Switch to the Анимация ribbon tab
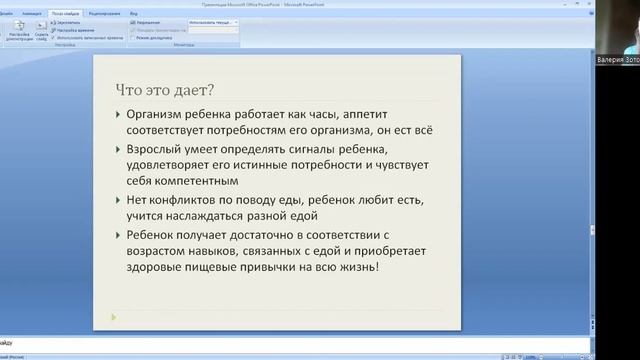Screen dimensions: 640x360 31,13
